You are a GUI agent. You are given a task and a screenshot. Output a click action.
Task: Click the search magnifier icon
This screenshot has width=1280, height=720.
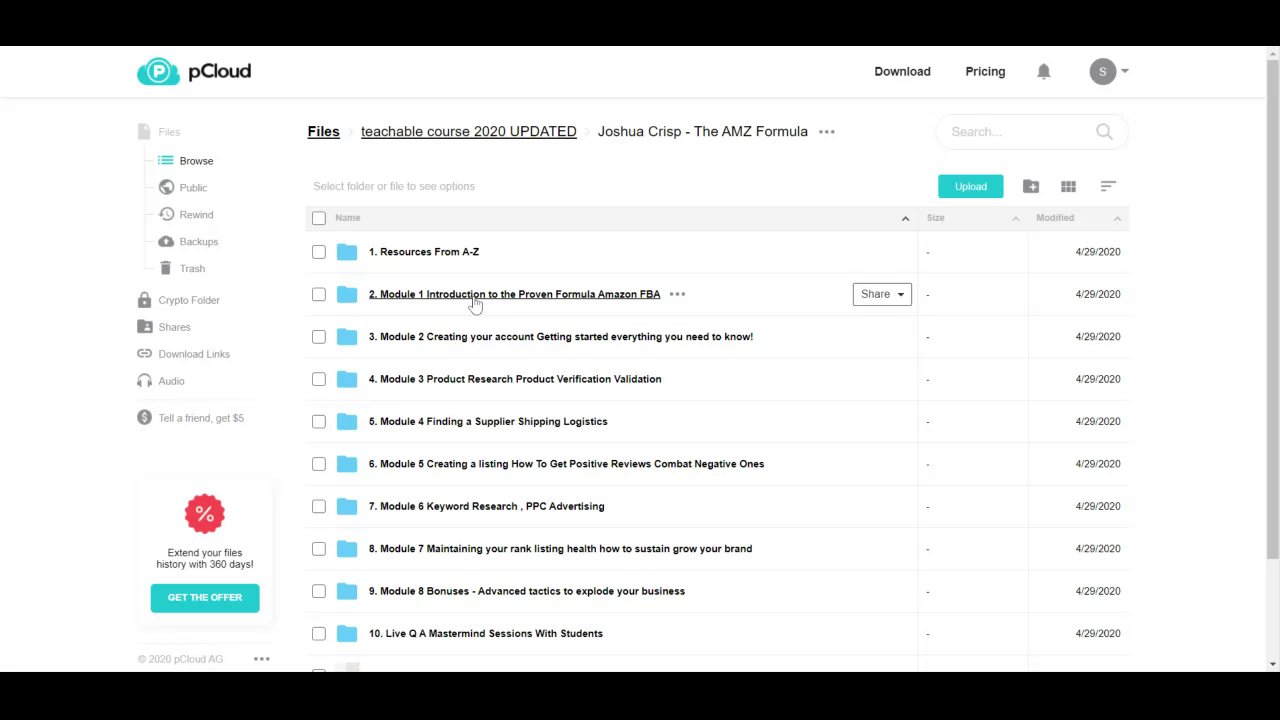click(1104, 131)
